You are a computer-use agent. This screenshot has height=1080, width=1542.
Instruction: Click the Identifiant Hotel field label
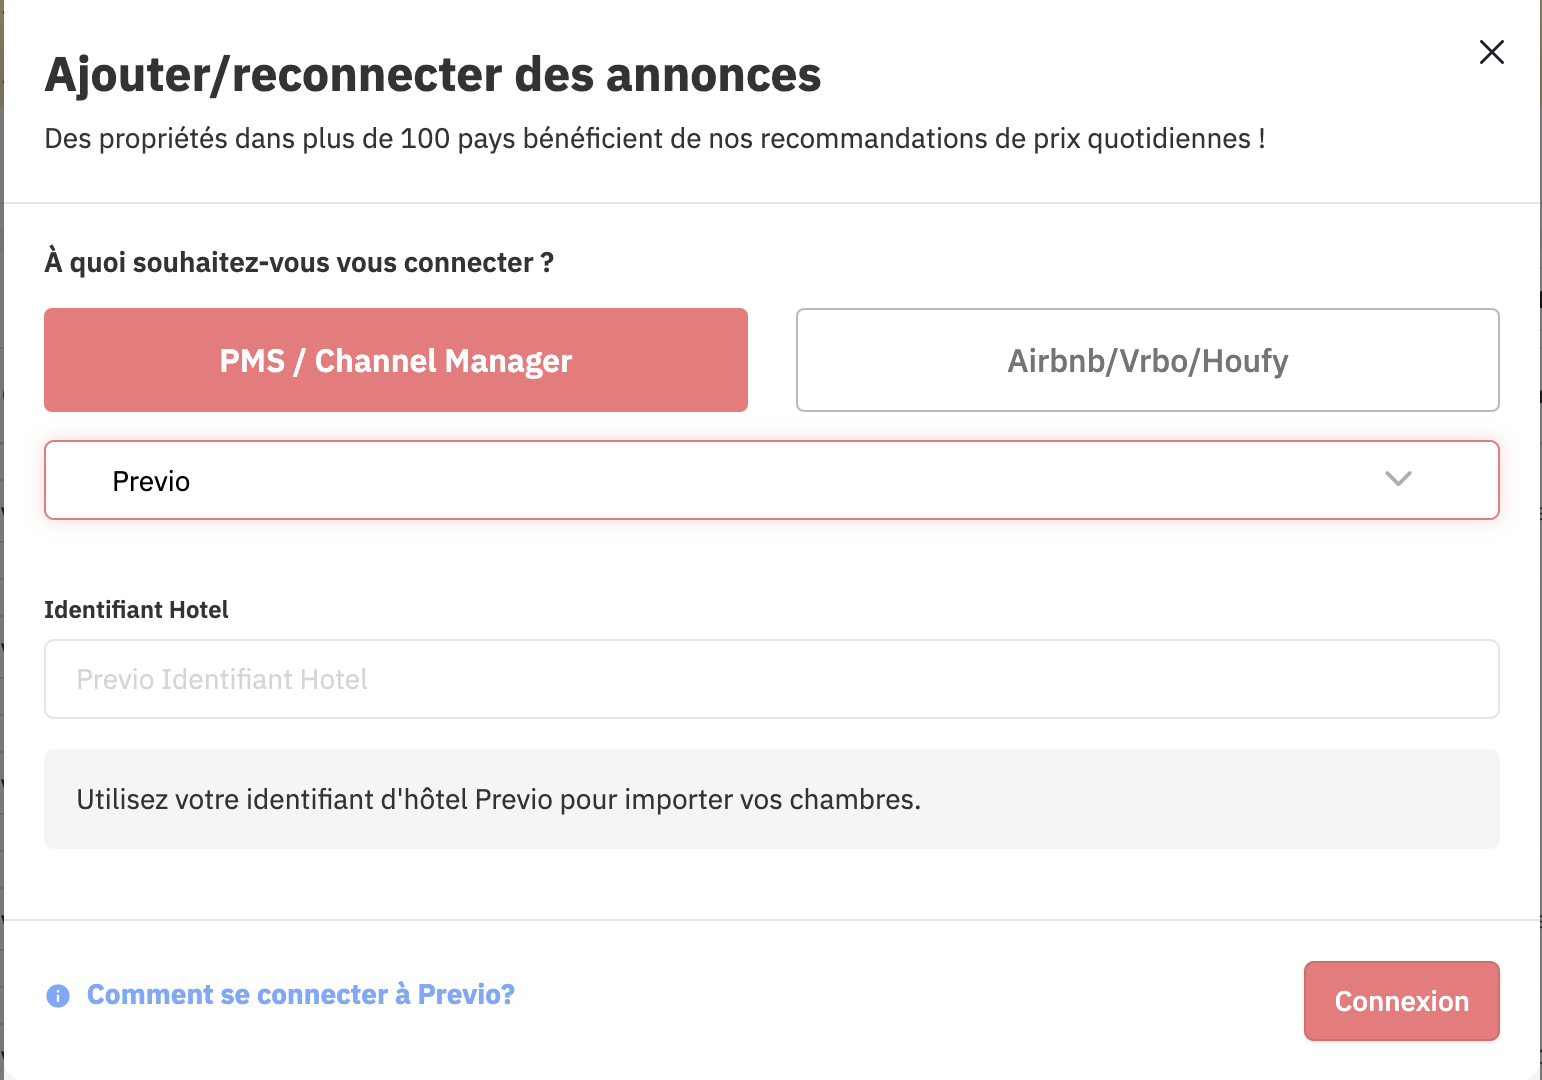click(136, 610)
